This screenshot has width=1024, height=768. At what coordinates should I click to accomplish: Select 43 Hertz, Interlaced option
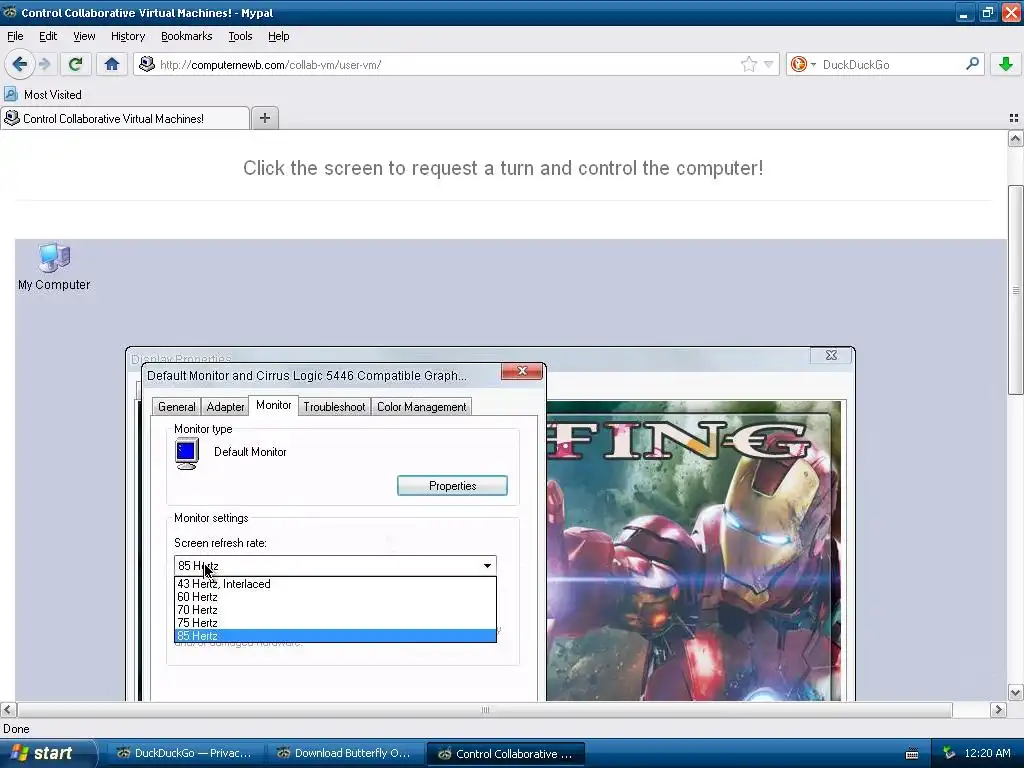pos(335,584)
